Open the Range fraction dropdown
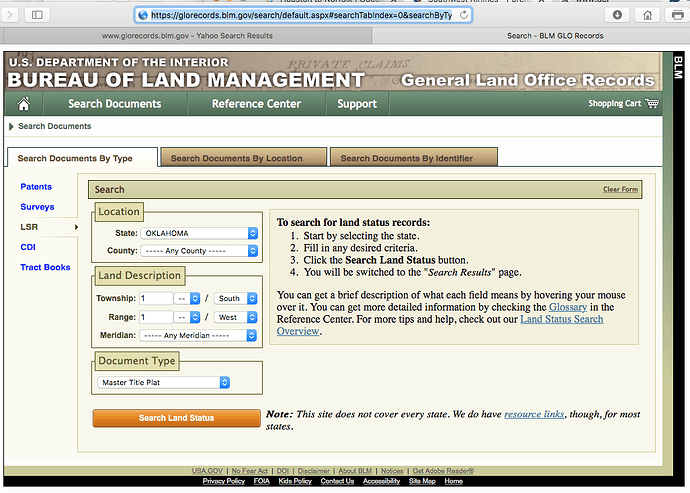 [x=187, y=317]
